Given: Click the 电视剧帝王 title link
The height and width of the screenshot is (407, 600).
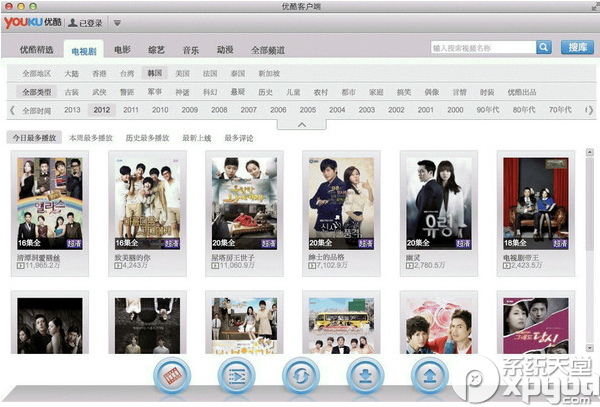Looking at the screenshot, I should [x=521, y=257].
